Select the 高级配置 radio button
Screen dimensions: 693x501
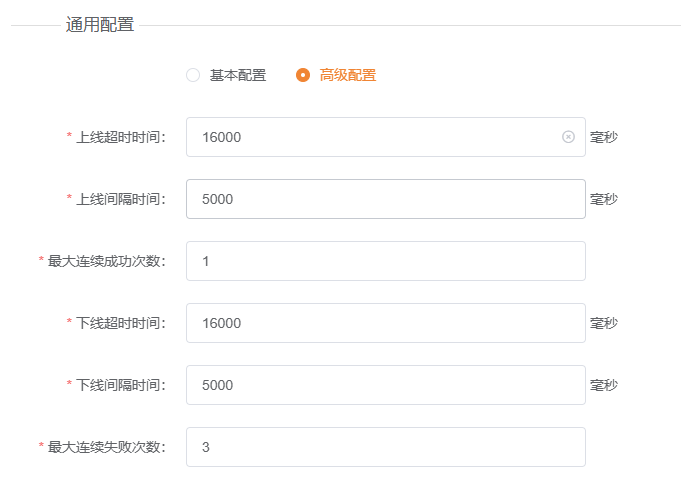303,75
